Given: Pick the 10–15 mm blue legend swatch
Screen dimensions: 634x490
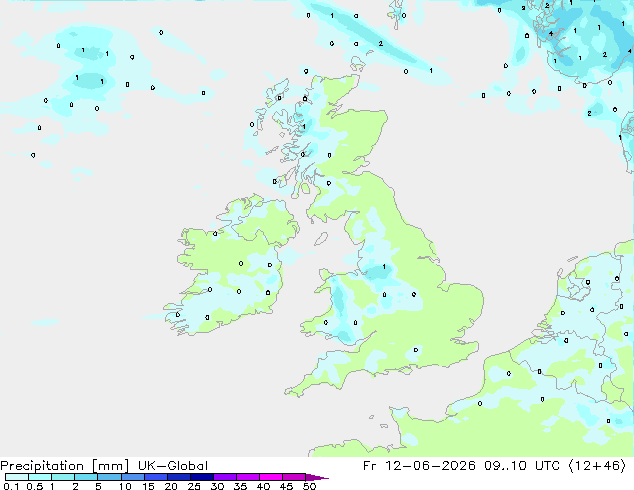Looking at the screenshot, I should (132, 477).
